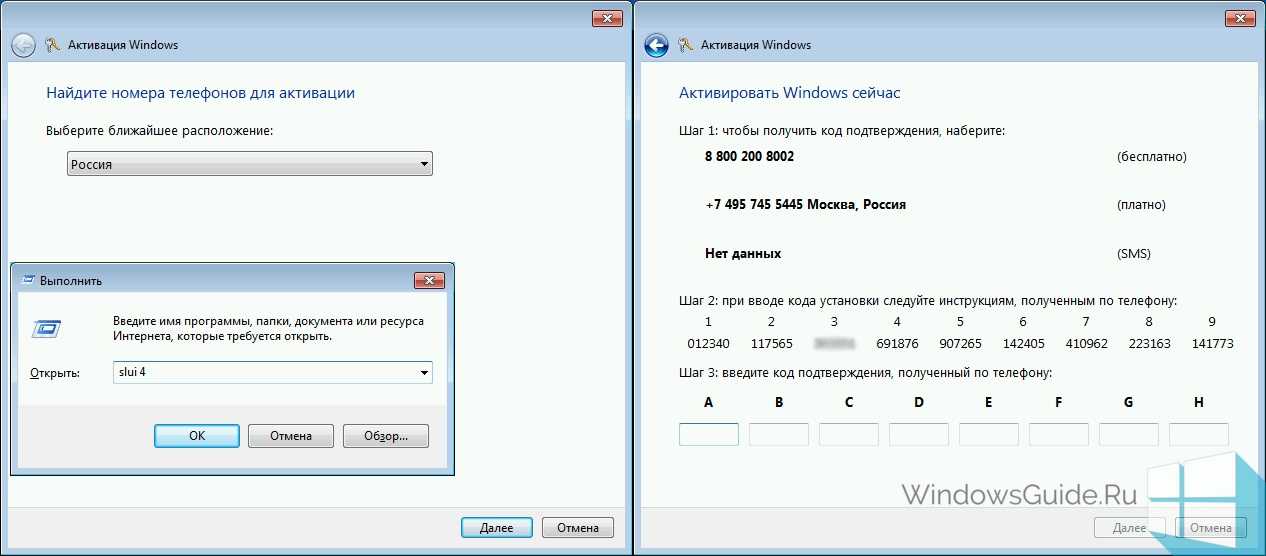Viewport: 1266px width, 556px height.
Task: Close the right activation window
Action: [1240, 17]
